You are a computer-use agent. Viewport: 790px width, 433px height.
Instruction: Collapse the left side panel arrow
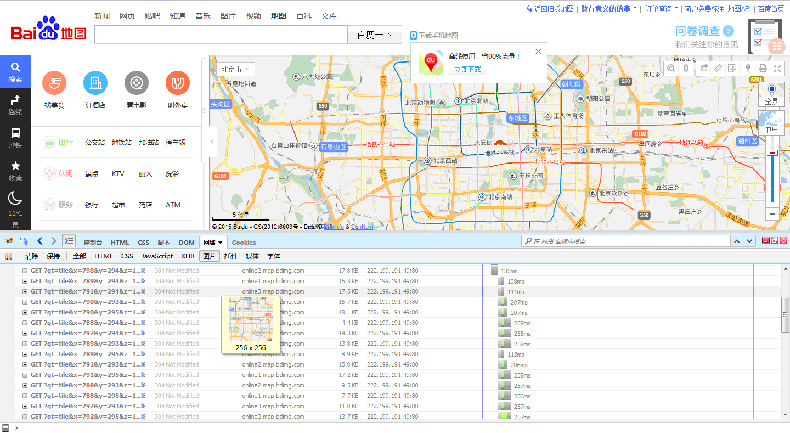point(212,141)
